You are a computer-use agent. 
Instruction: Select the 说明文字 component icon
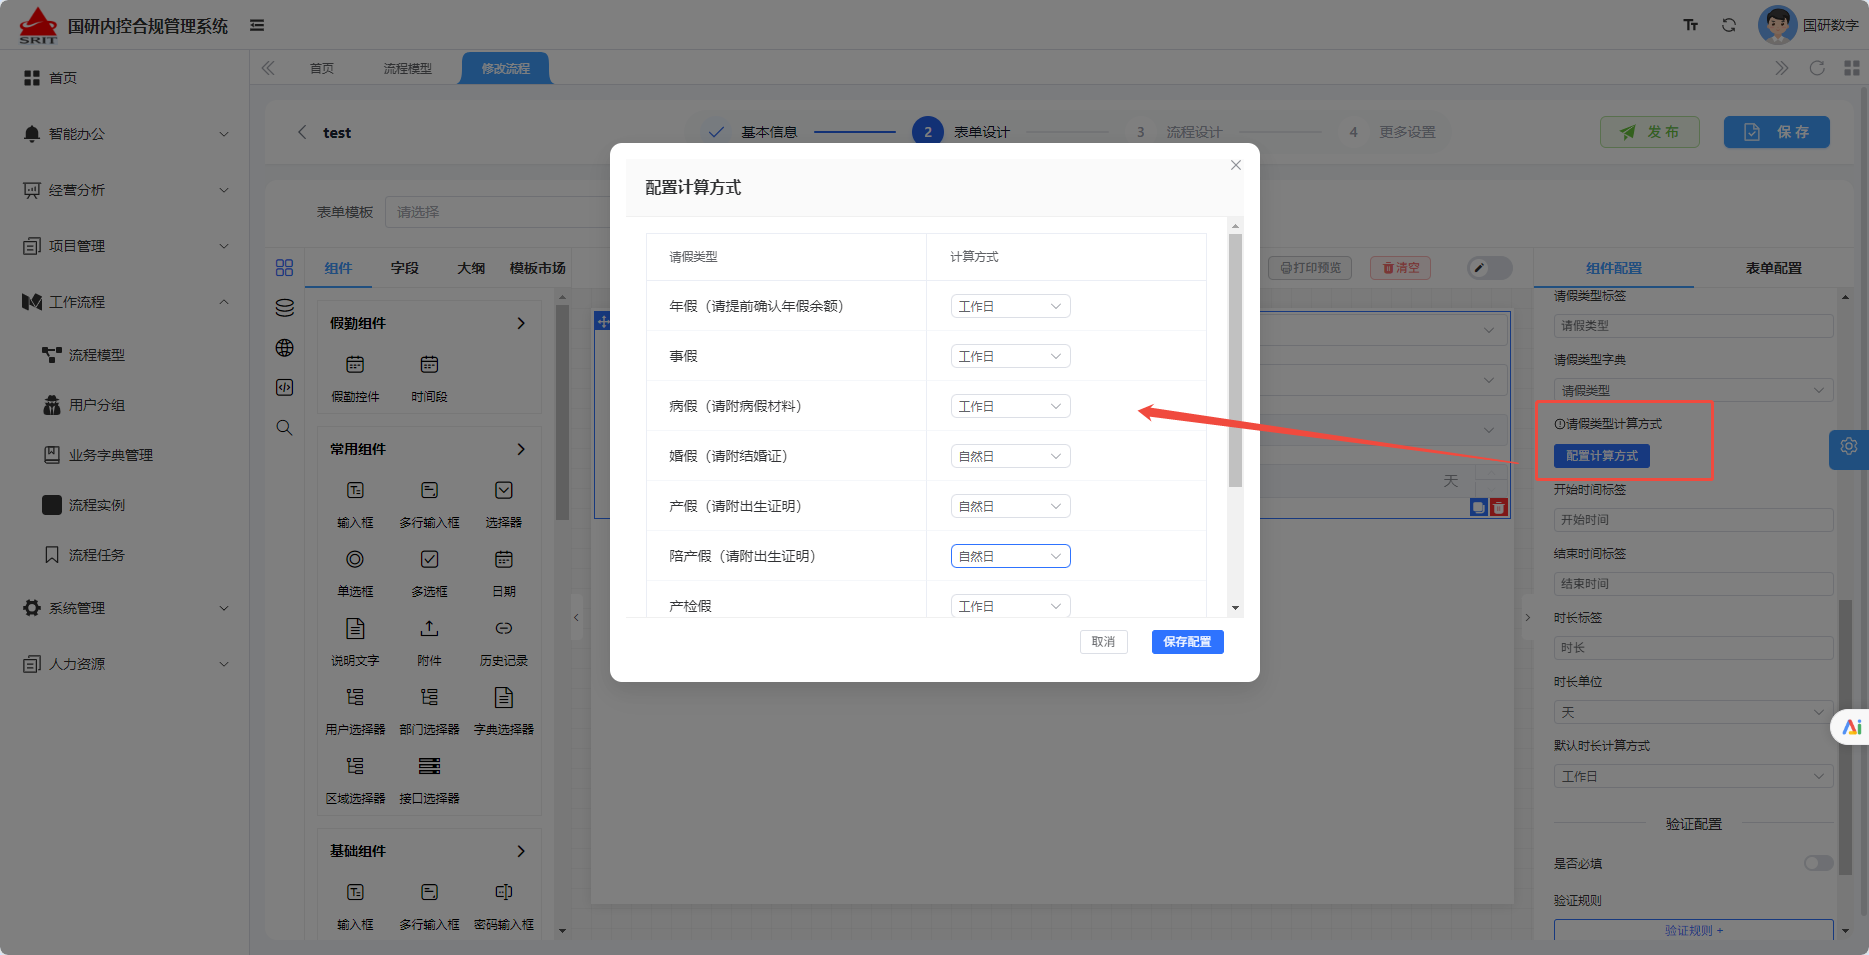click(355, 628)
